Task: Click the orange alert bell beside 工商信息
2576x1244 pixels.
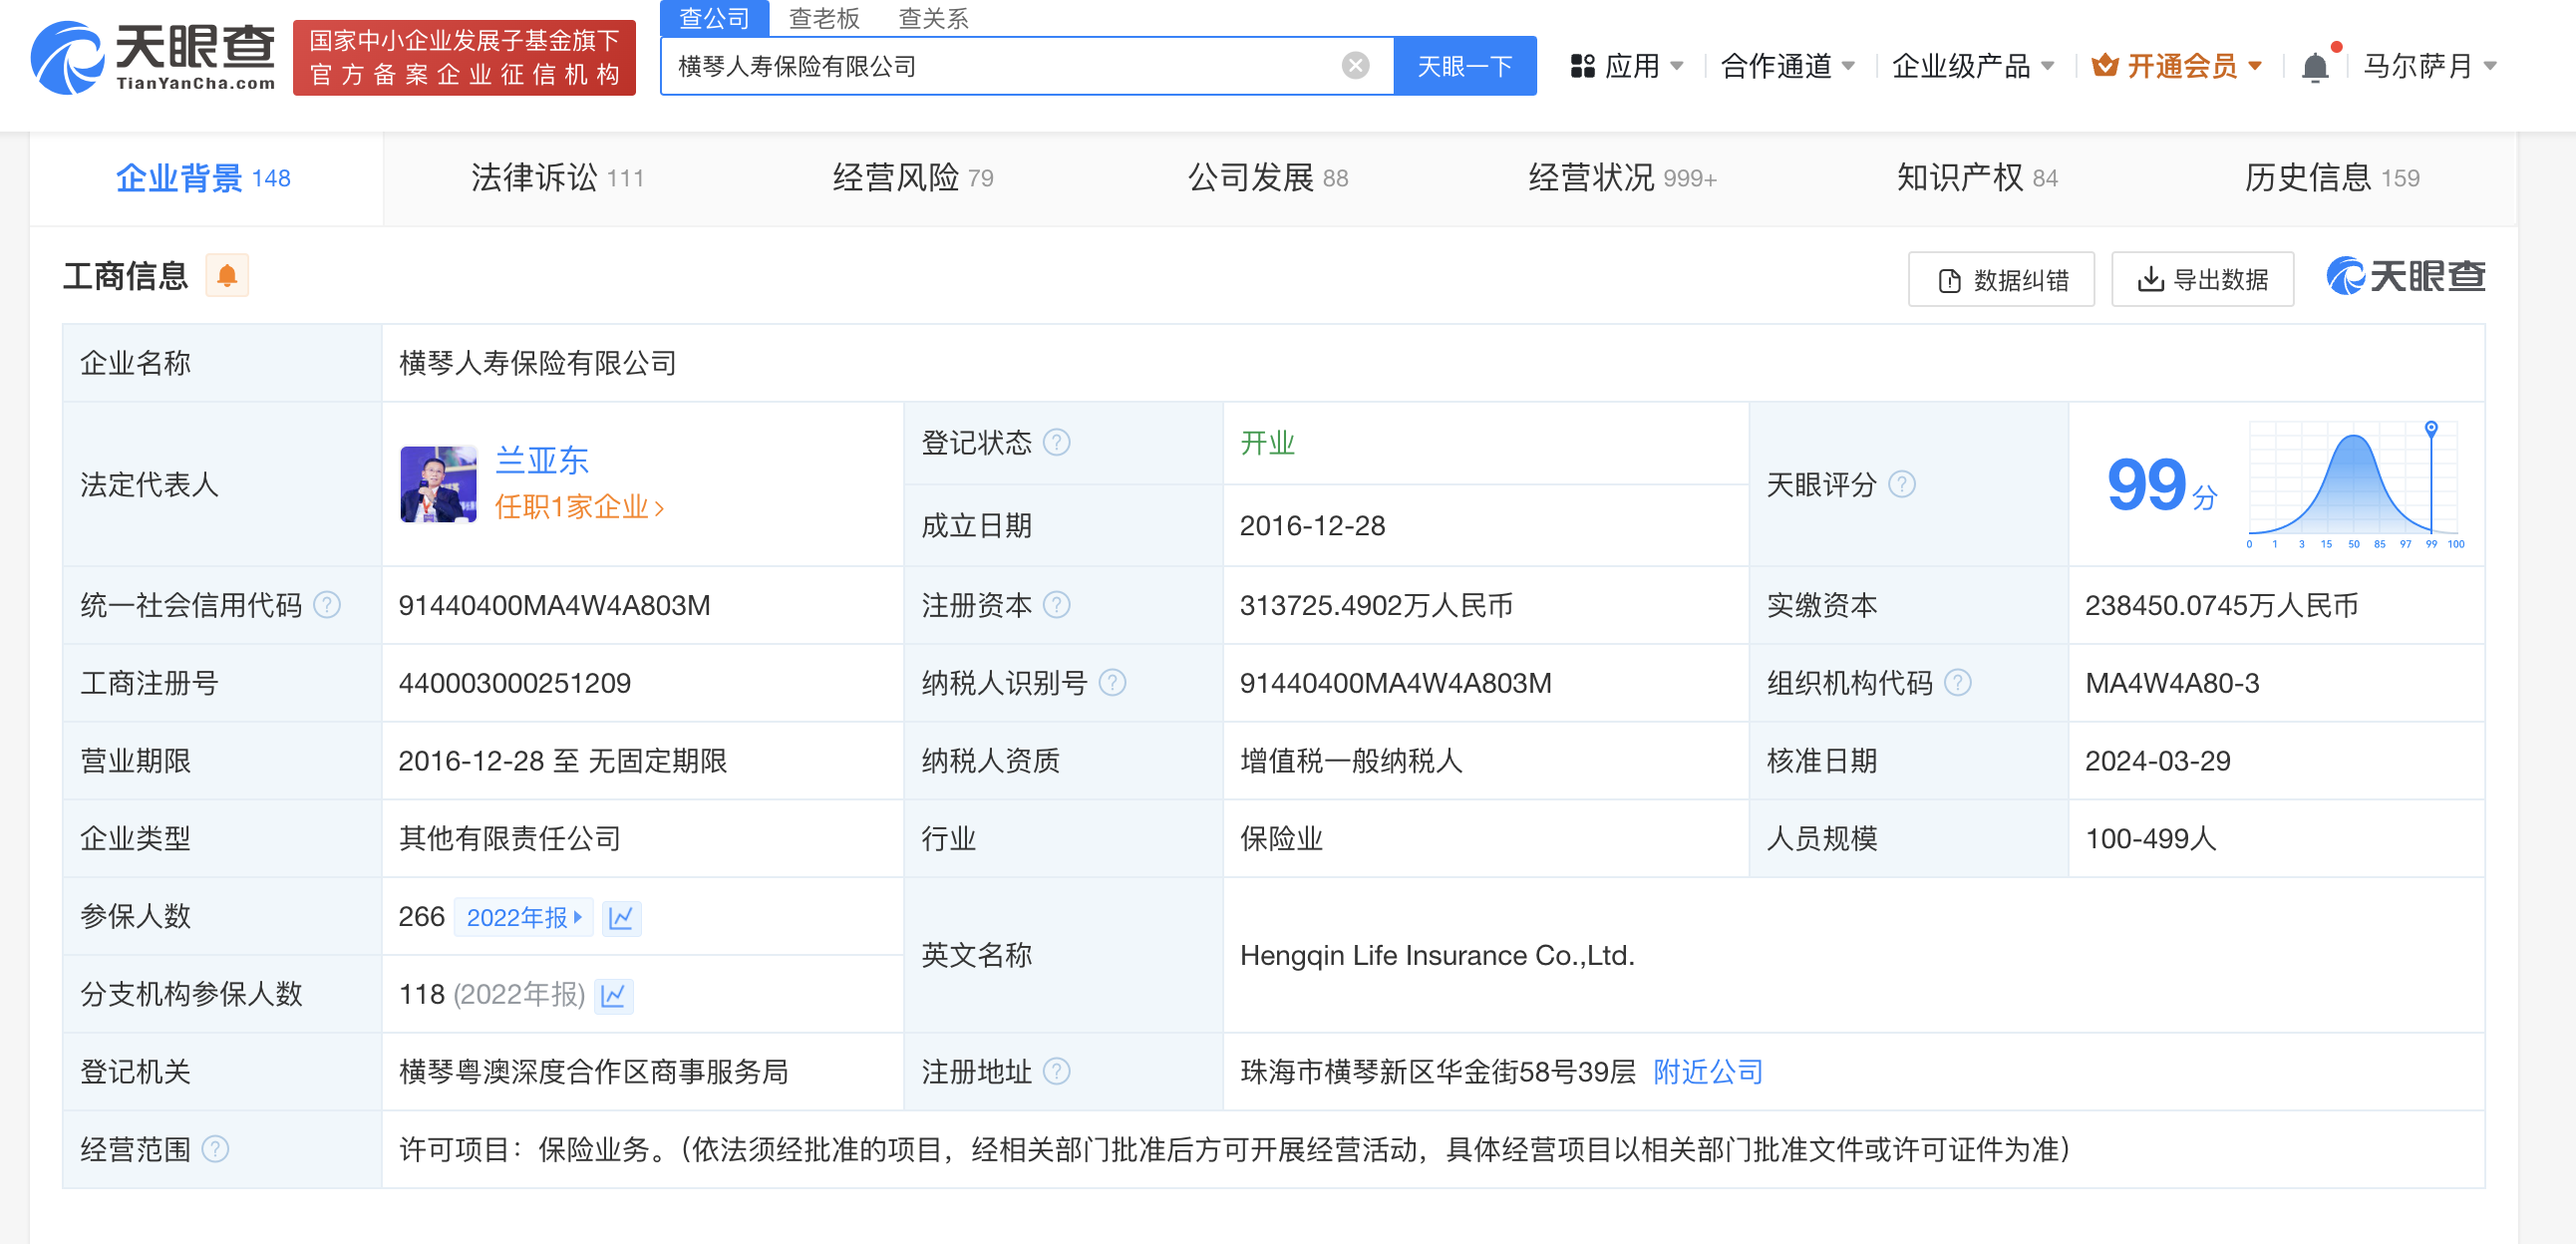Action: (x=227, y=276)
